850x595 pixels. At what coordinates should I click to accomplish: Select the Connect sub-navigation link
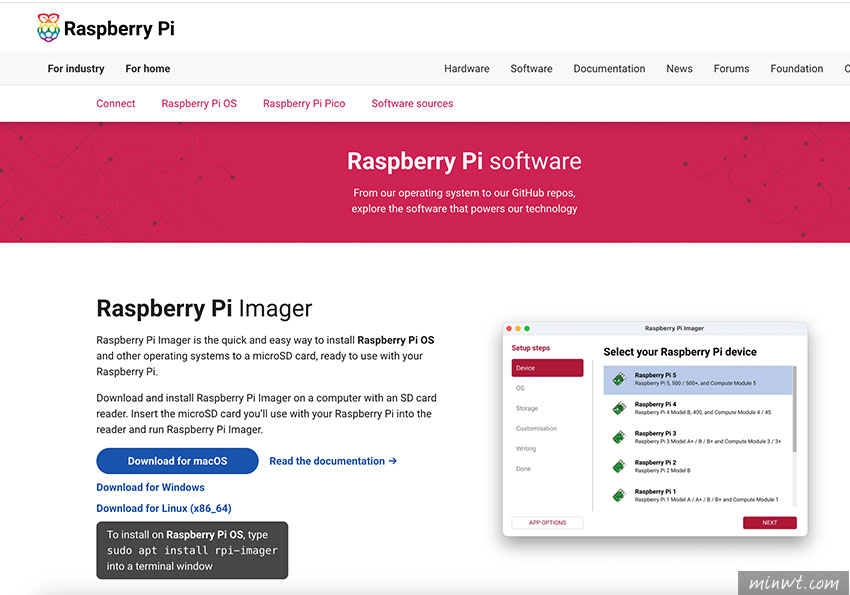[x=115, y=104]
